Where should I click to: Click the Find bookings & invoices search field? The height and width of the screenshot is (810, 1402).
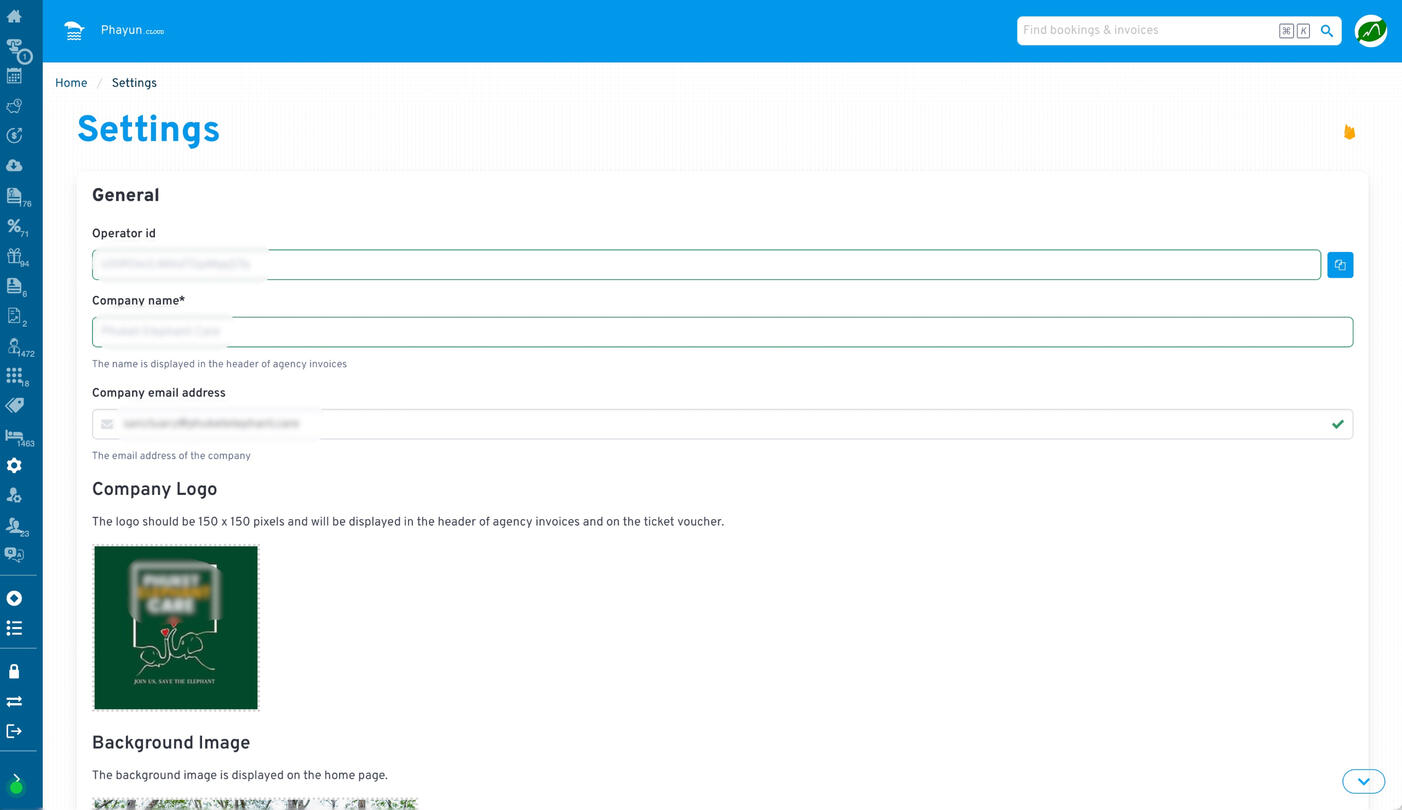point(1145,31)
